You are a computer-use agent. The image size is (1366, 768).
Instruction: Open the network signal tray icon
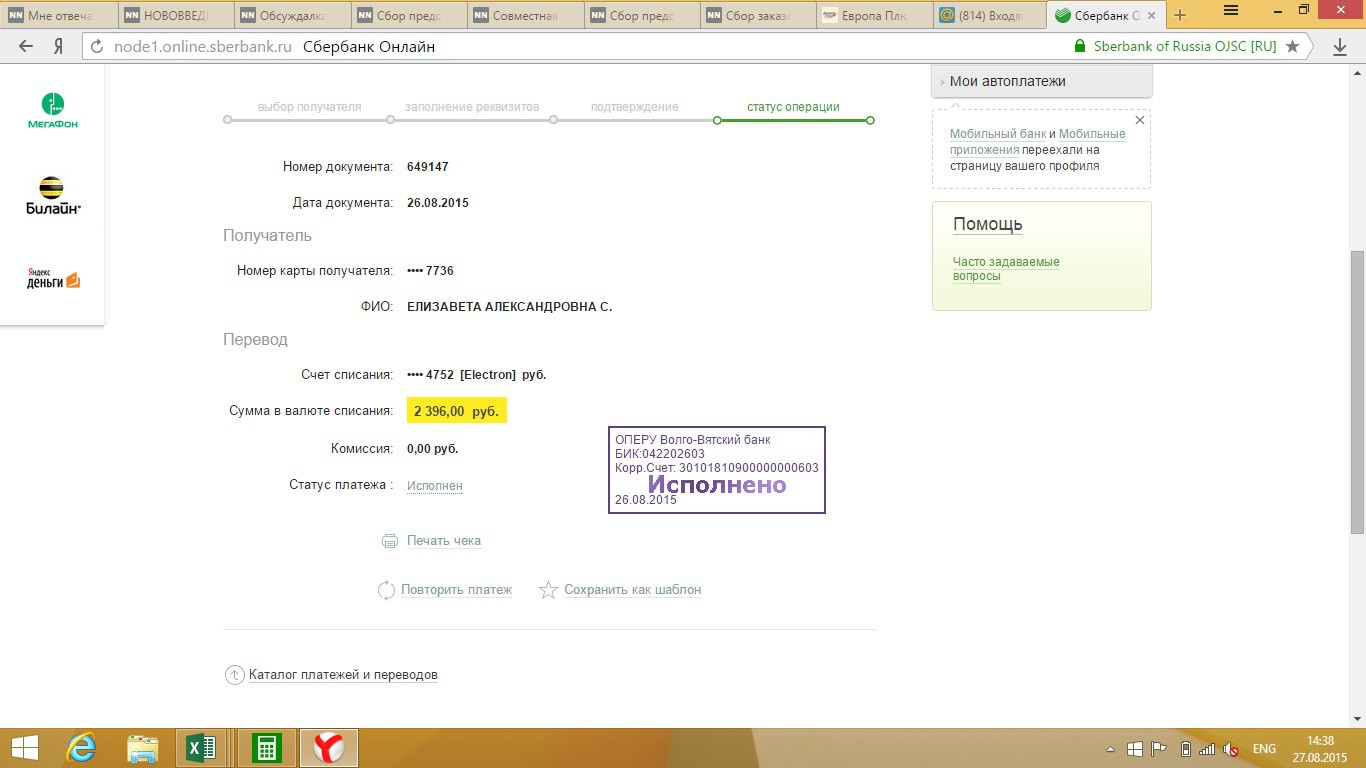(1207, 749)
